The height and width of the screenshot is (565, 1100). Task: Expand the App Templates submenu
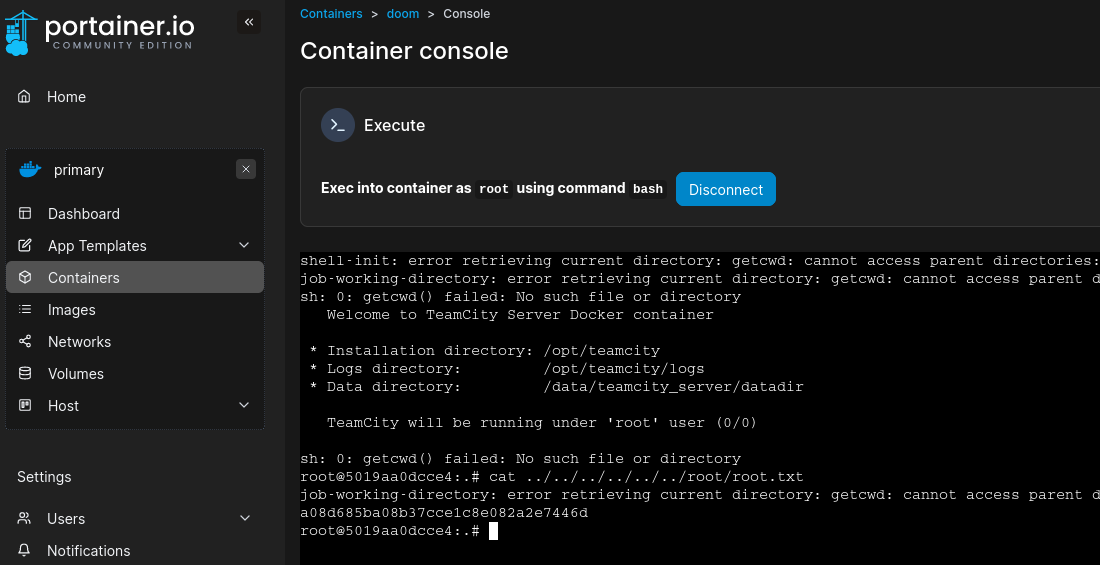244,246
